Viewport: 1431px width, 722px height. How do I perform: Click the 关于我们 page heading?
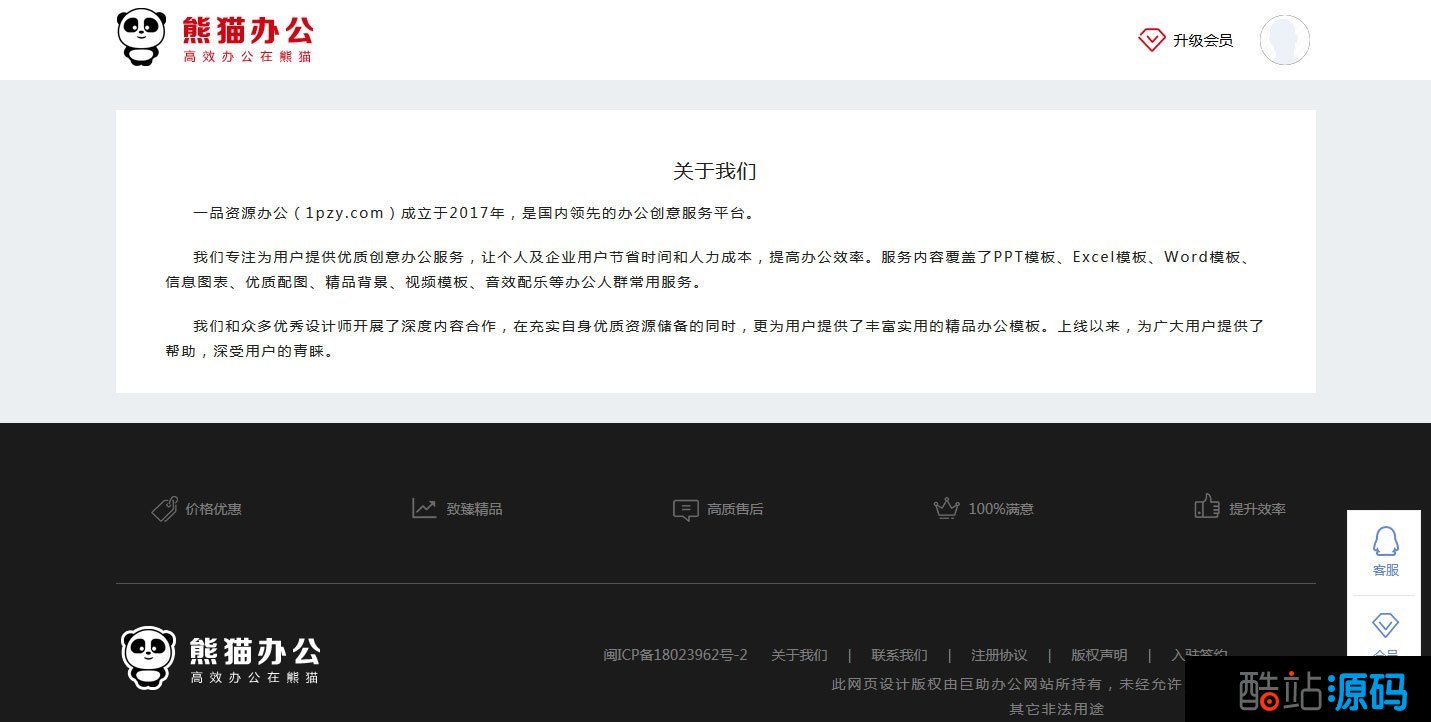(x=715, y=171)
